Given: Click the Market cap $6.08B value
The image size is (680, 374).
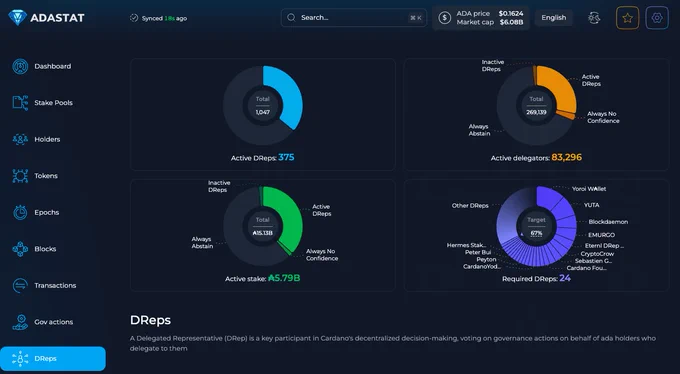Looking at the screenshot, I should click(511, 22).
